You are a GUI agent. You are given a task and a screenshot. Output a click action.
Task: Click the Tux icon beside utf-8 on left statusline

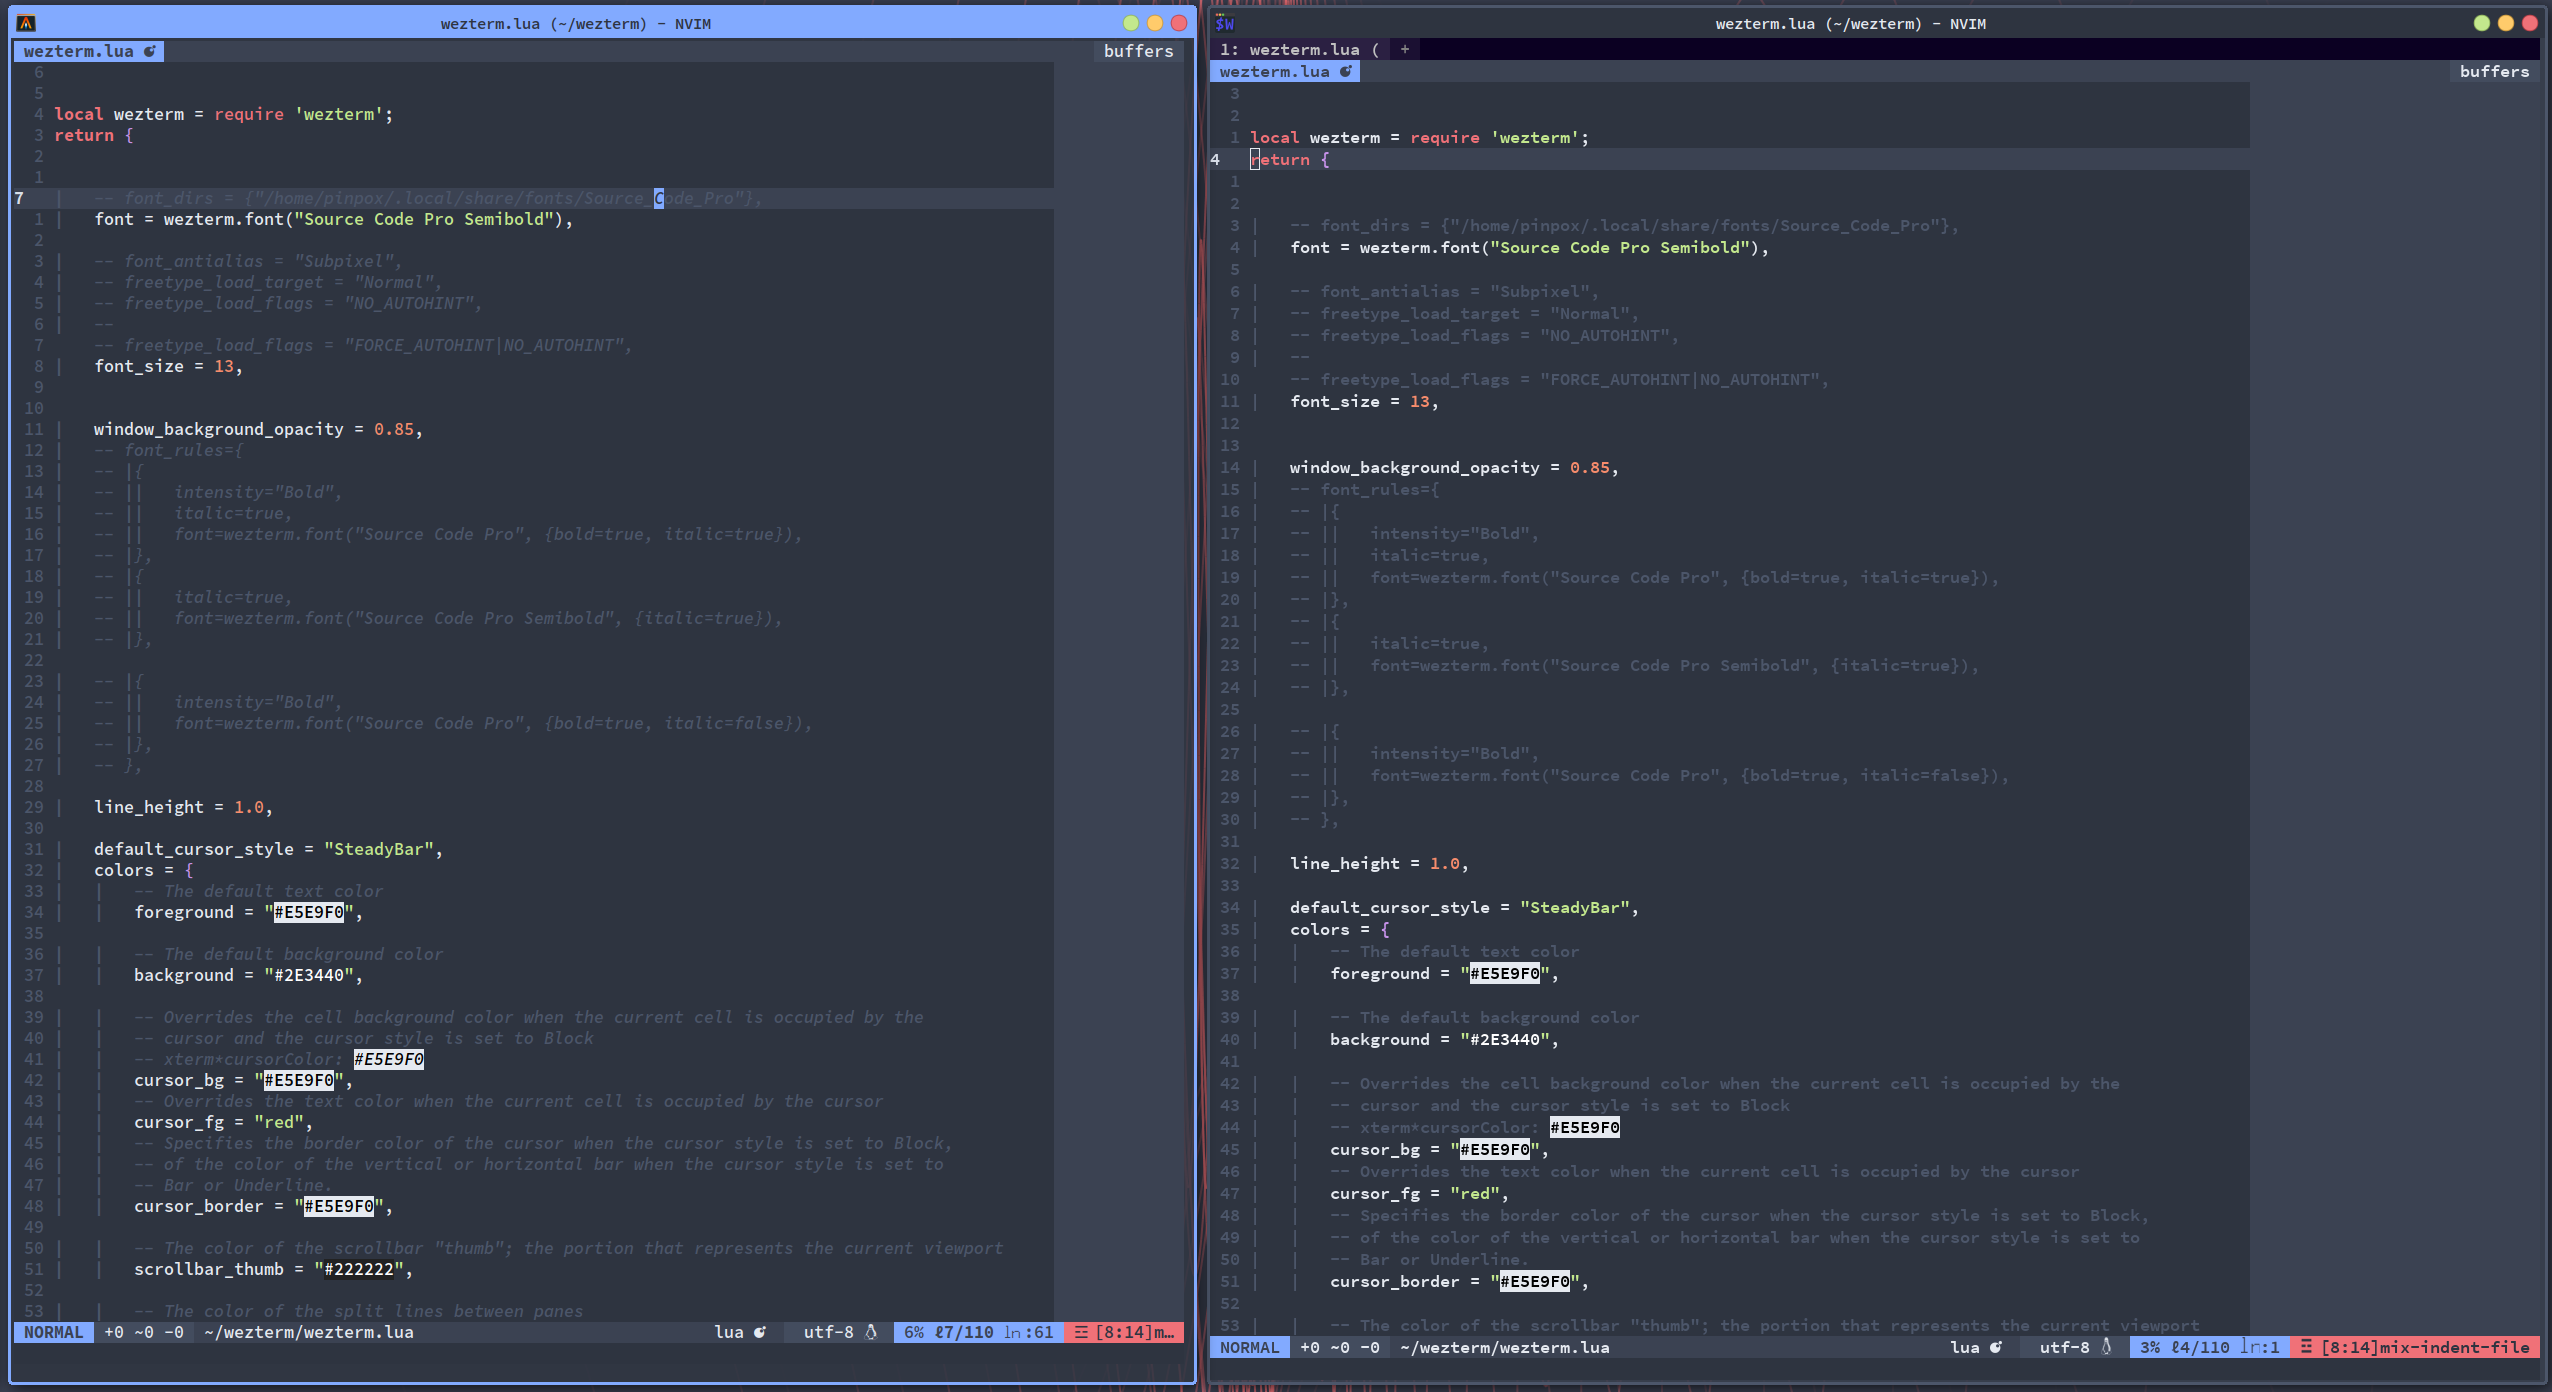pos(871,1332)
